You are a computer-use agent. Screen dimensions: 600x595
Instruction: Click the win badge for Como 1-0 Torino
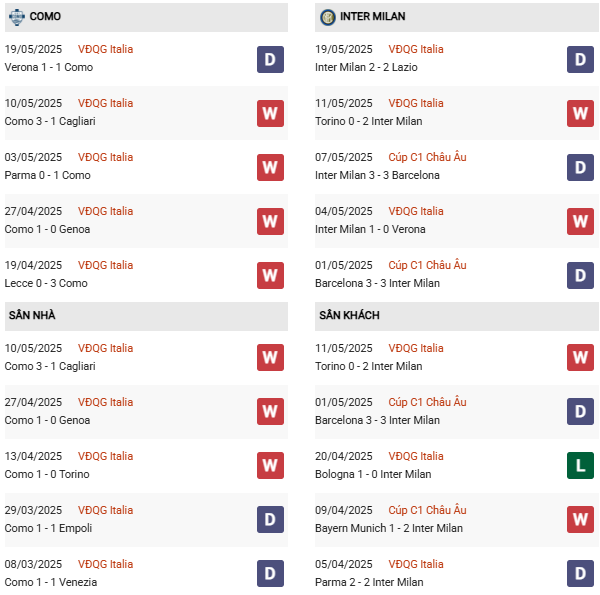click(270, 466)
